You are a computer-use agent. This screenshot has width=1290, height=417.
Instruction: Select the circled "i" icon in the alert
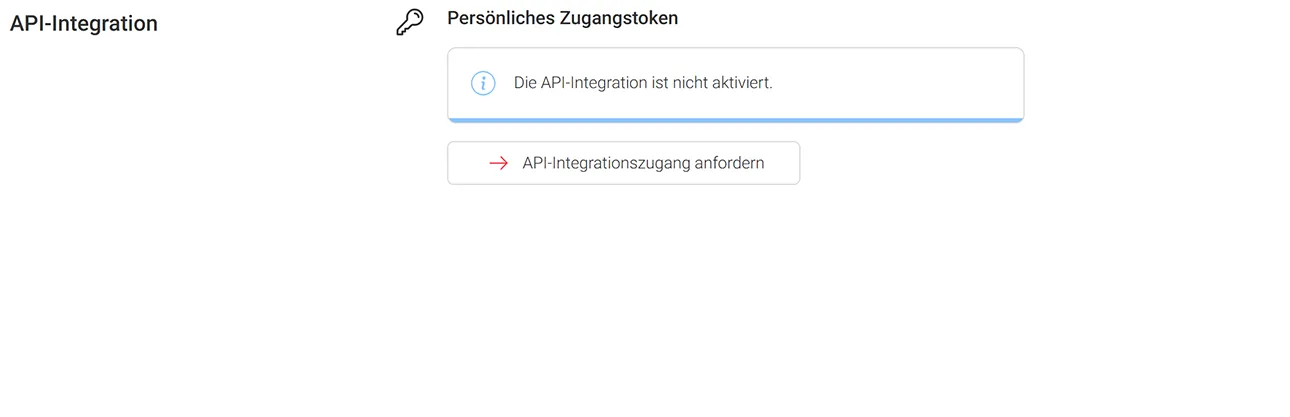483,83
